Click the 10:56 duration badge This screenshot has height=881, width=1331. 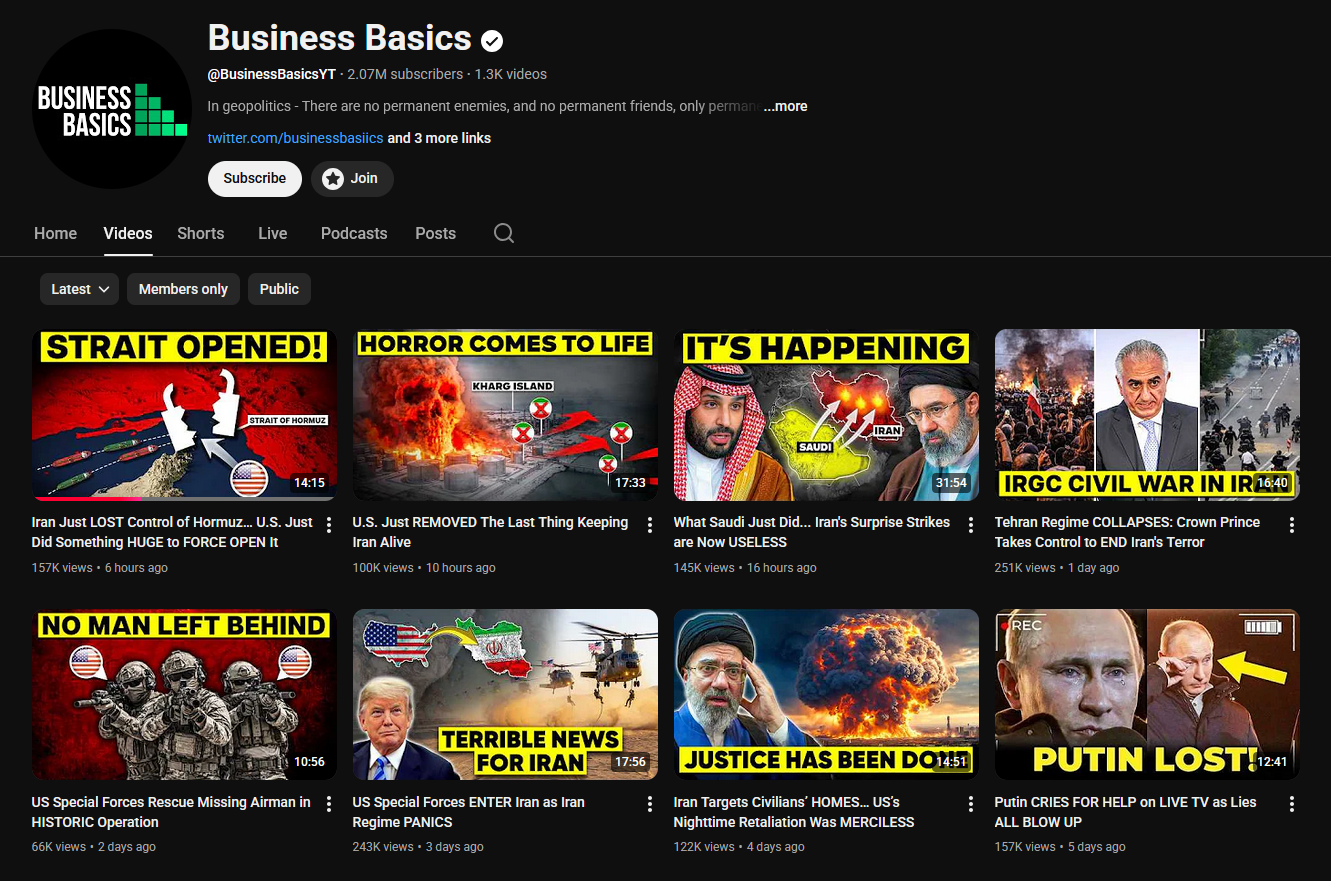309,762
